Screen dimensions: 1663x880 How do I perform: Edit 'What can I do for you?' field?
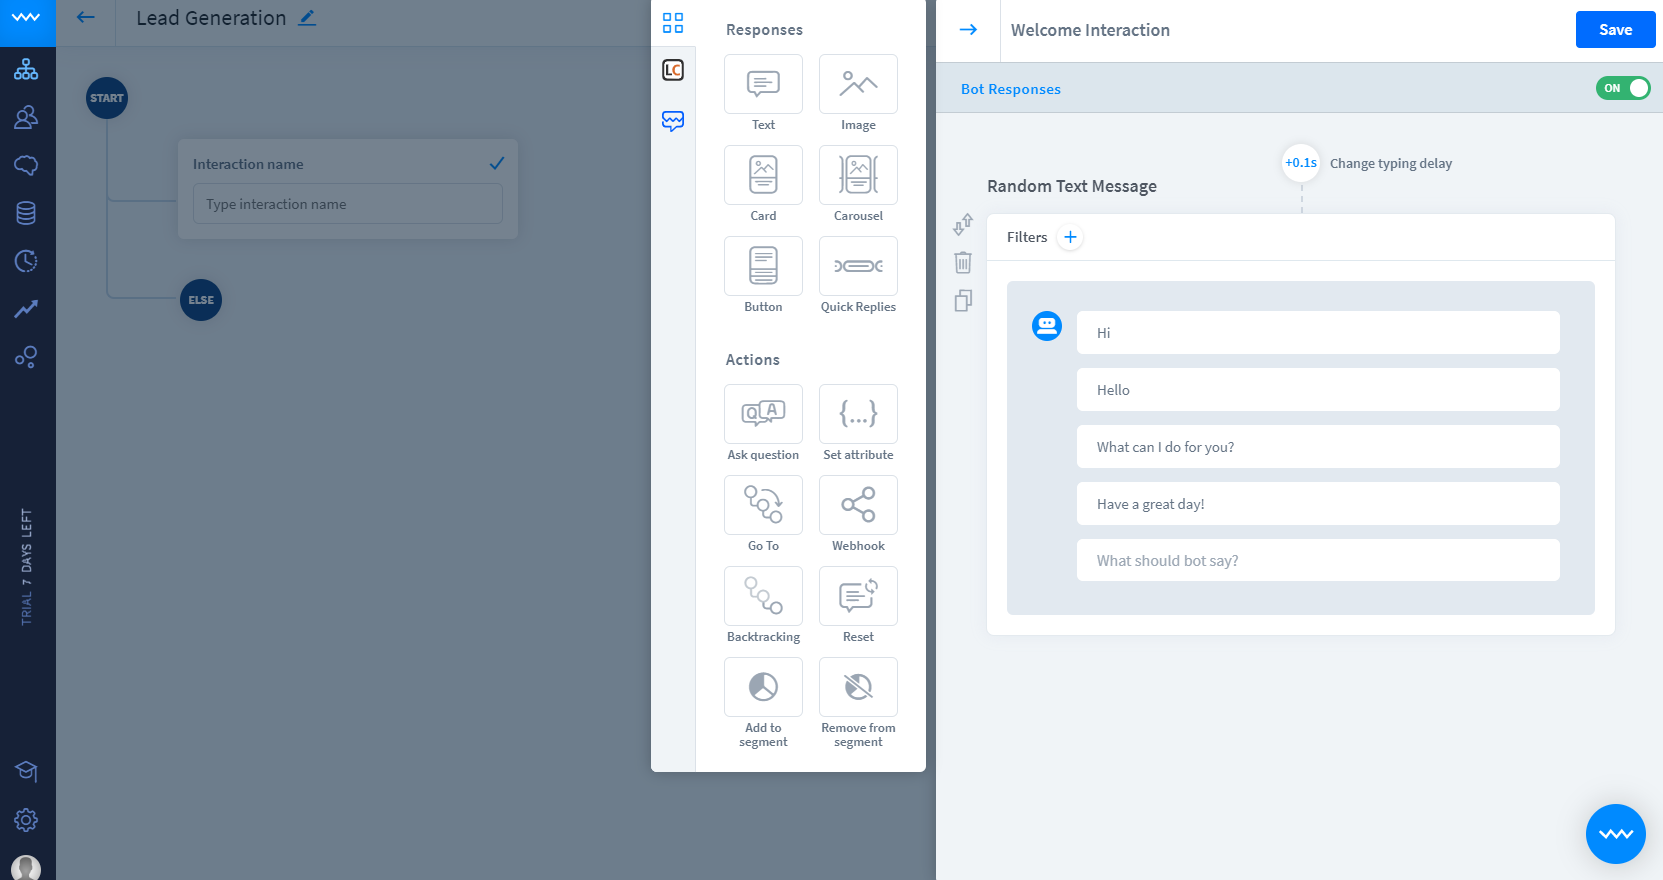tap(1318, 447)
